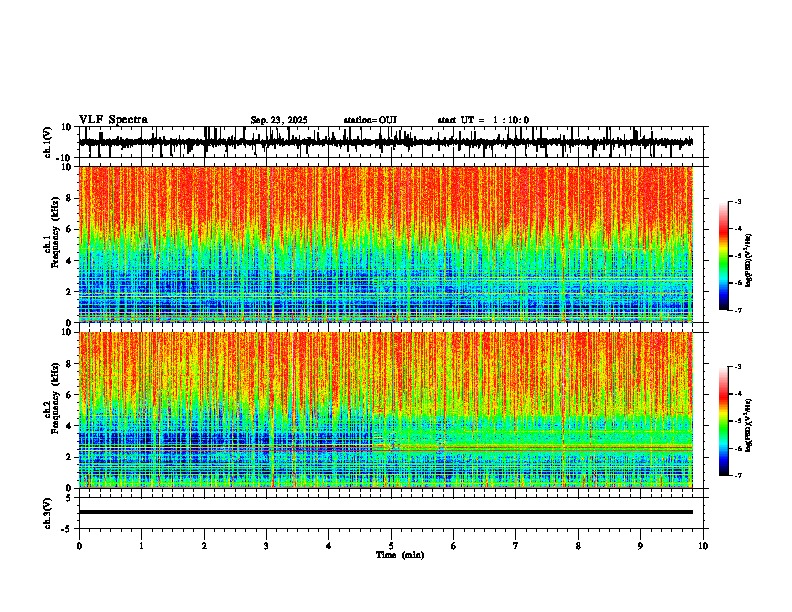Viewport: 792px width, 612px height.
Task: Click the time axis tick label '5'
Action: [x=391, y=546]
